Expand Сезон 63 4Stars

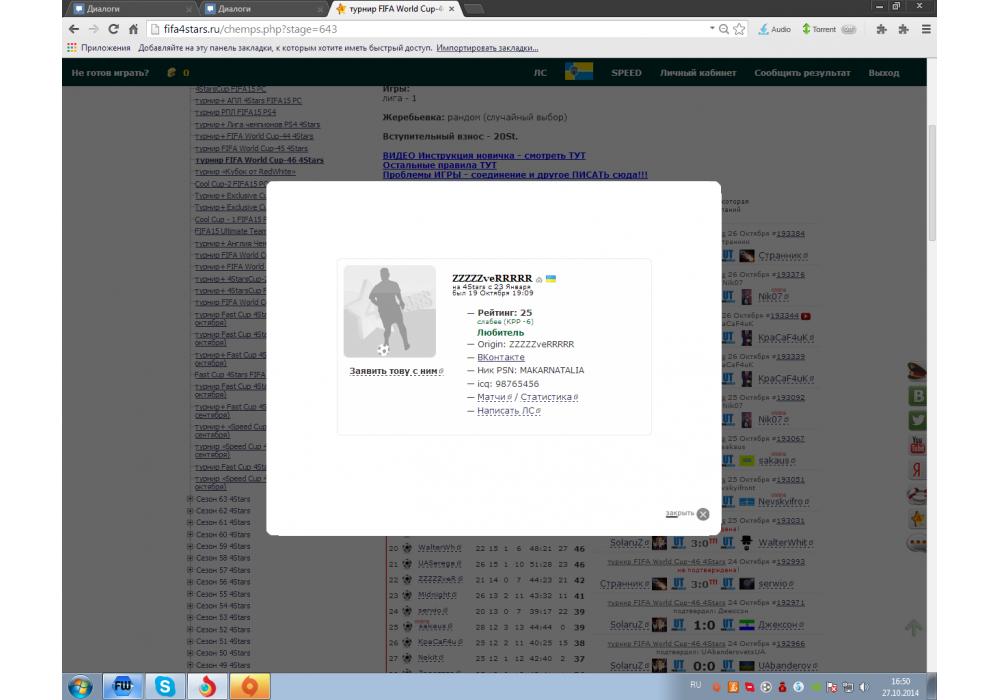tap(190, 499)
